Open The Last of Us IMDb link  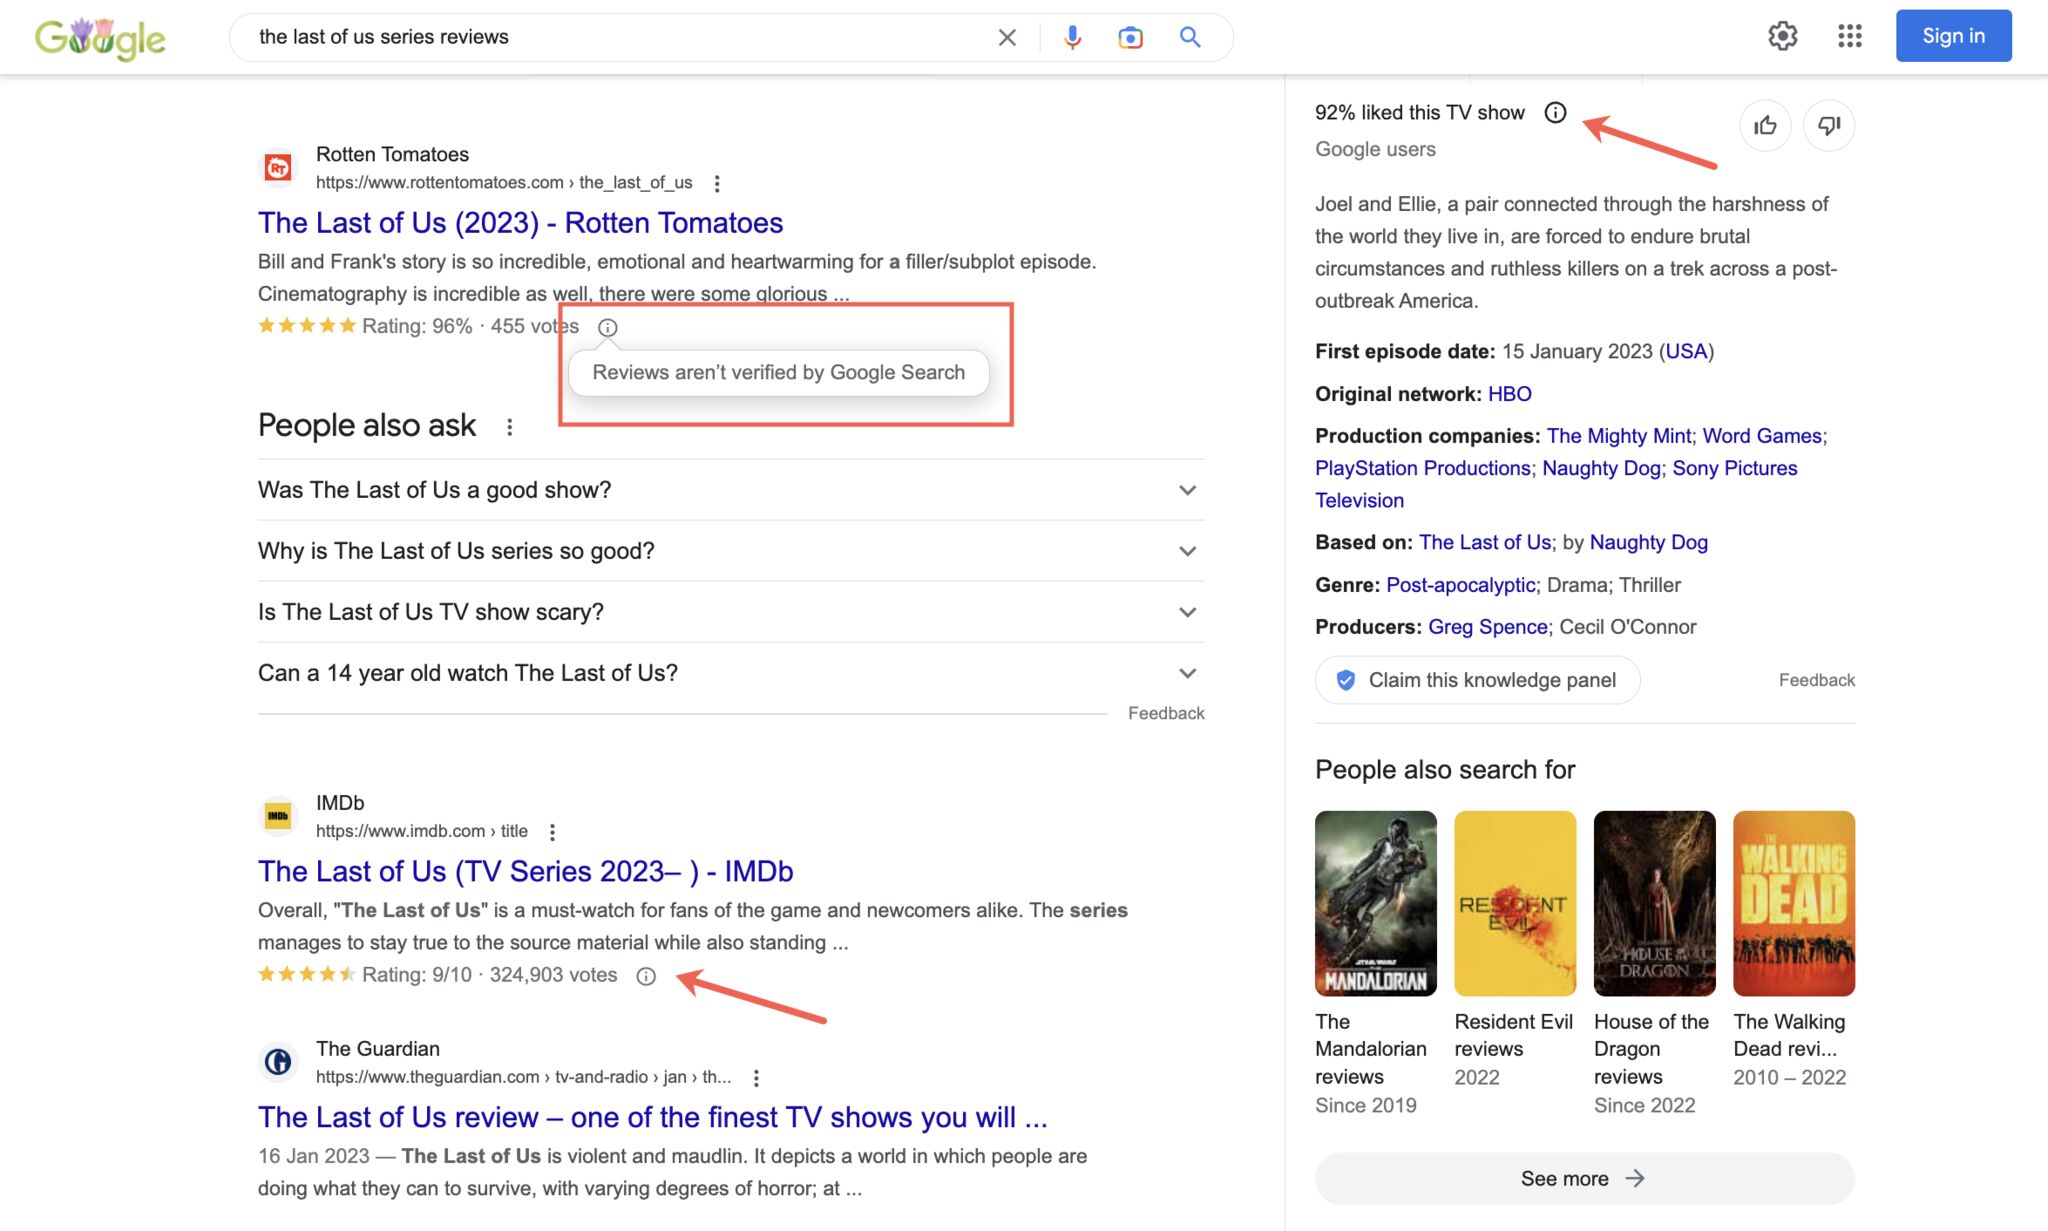point(525,871)
